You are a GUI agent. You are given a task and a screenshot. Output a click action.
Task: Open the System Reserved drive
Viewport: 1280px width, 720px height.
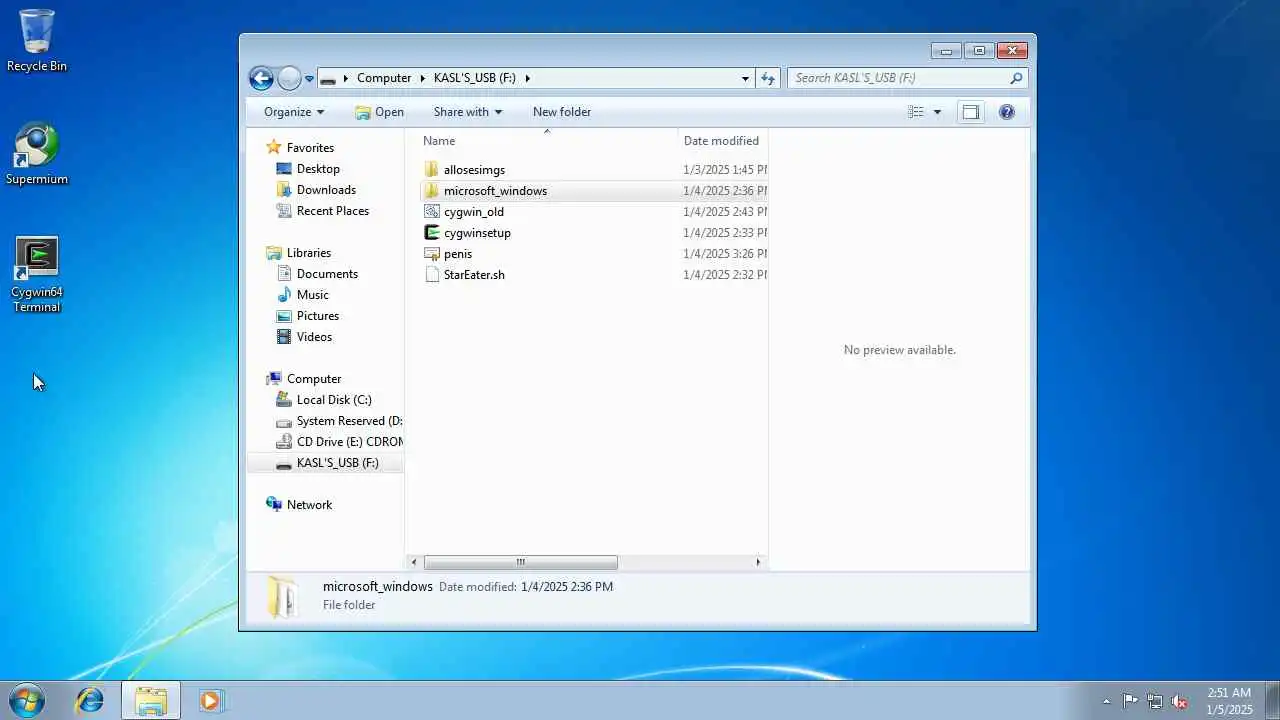[x=349, y=421]
